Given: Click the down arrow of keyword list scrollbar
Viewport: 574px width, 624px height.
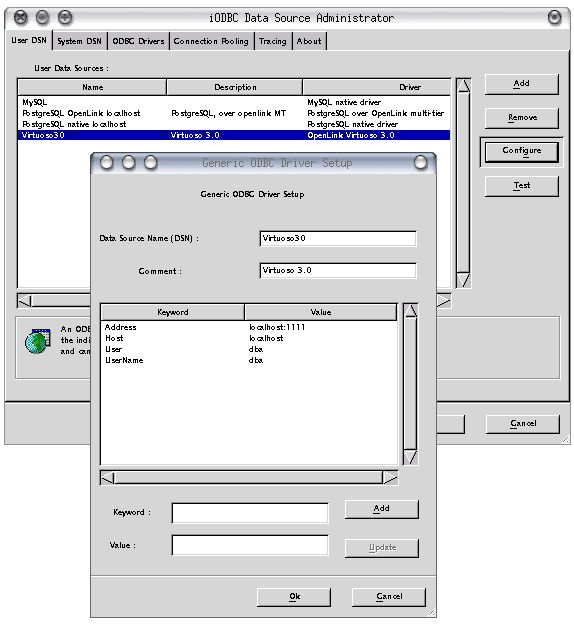Looking at the screenshot, I should click(410, 458).
